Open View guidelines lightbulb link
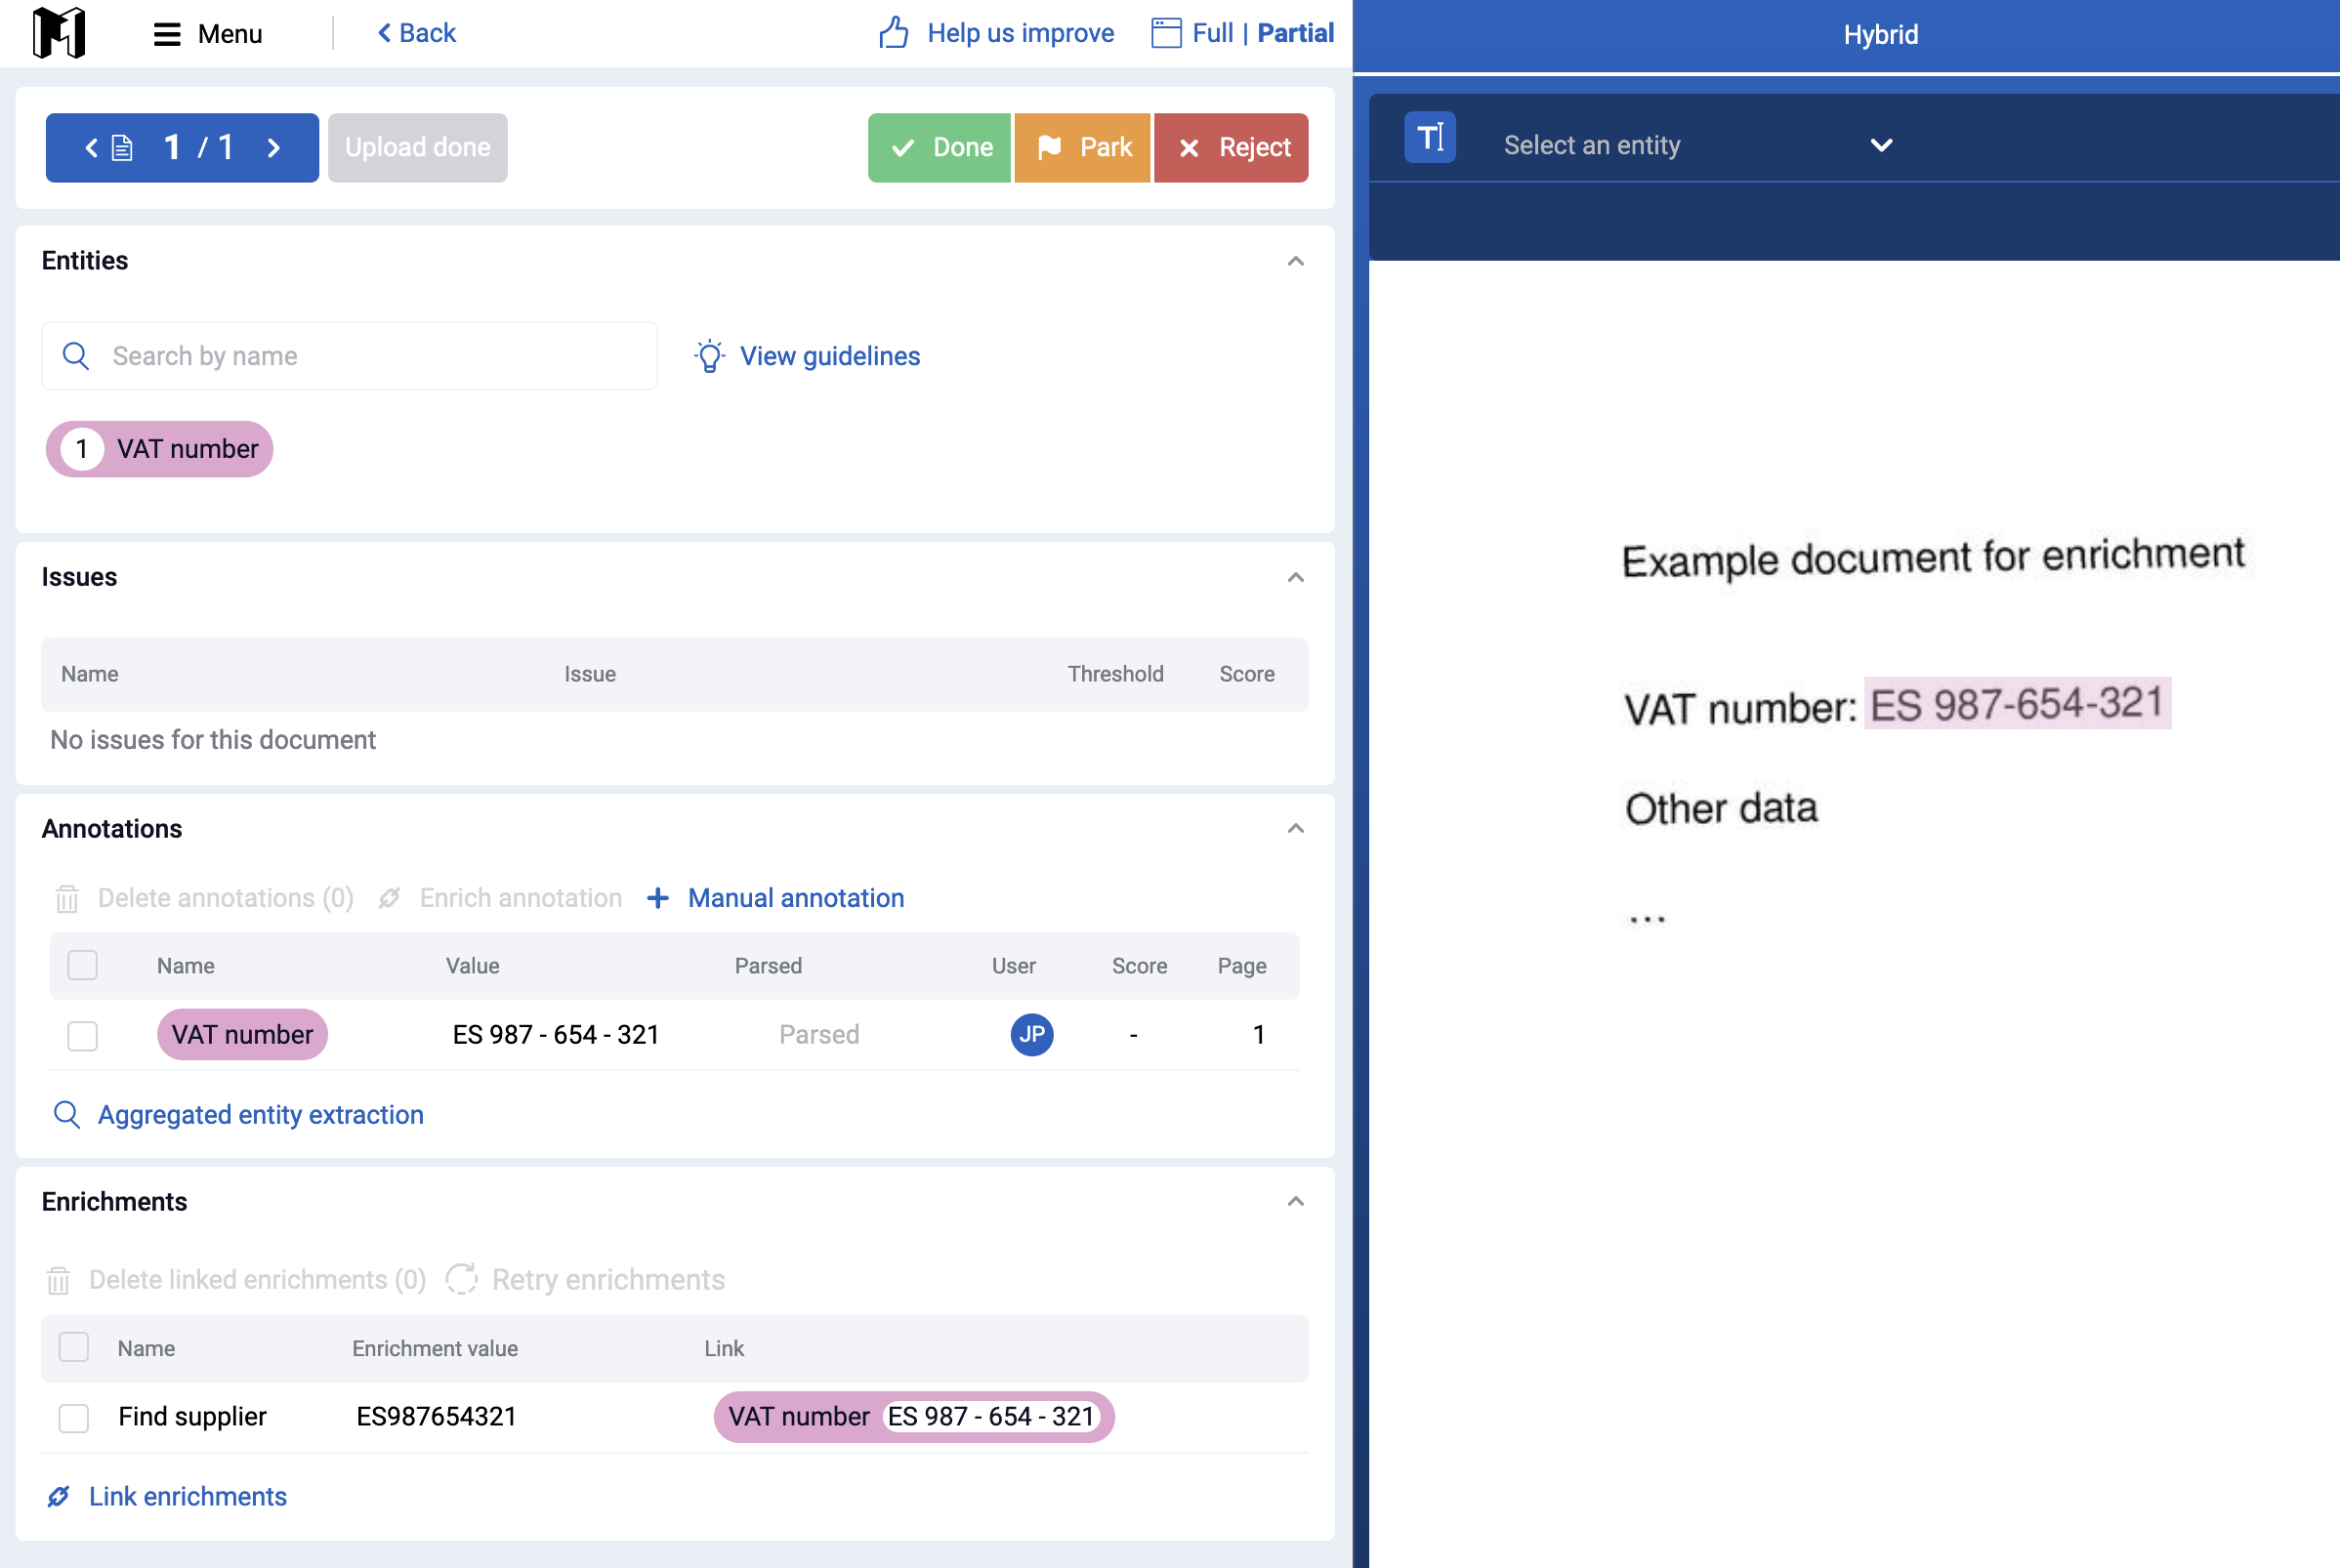The image size is (2340, 1568). click(x=808, y=356)
